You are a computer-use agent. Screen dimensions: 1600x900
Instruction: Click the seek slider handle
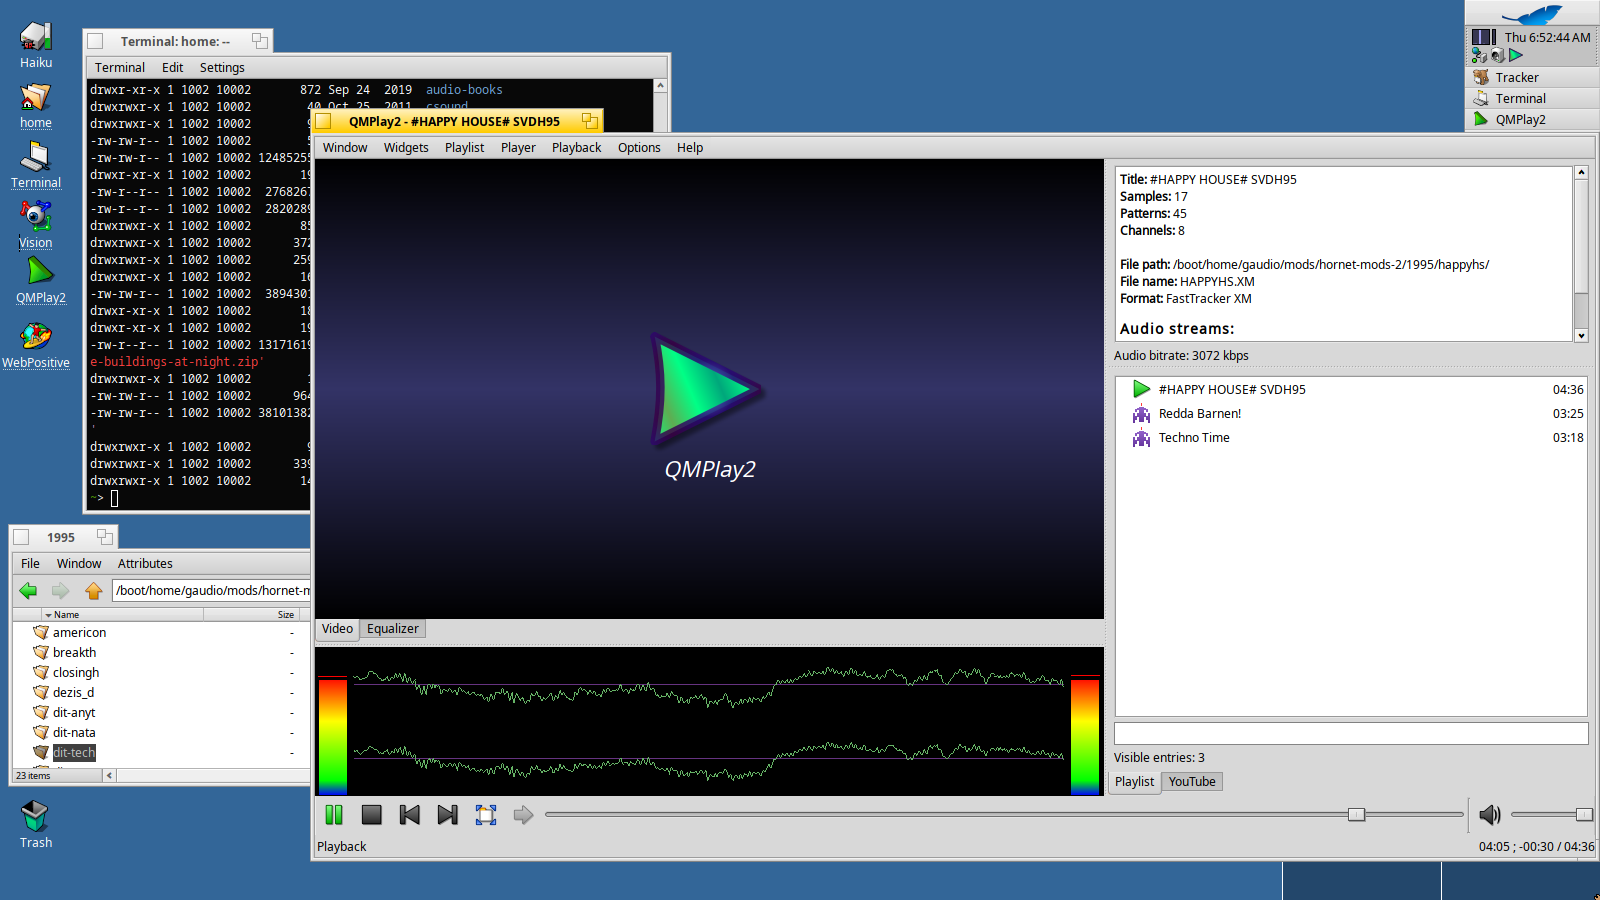pyautogui.click(x=1356, y=815)
